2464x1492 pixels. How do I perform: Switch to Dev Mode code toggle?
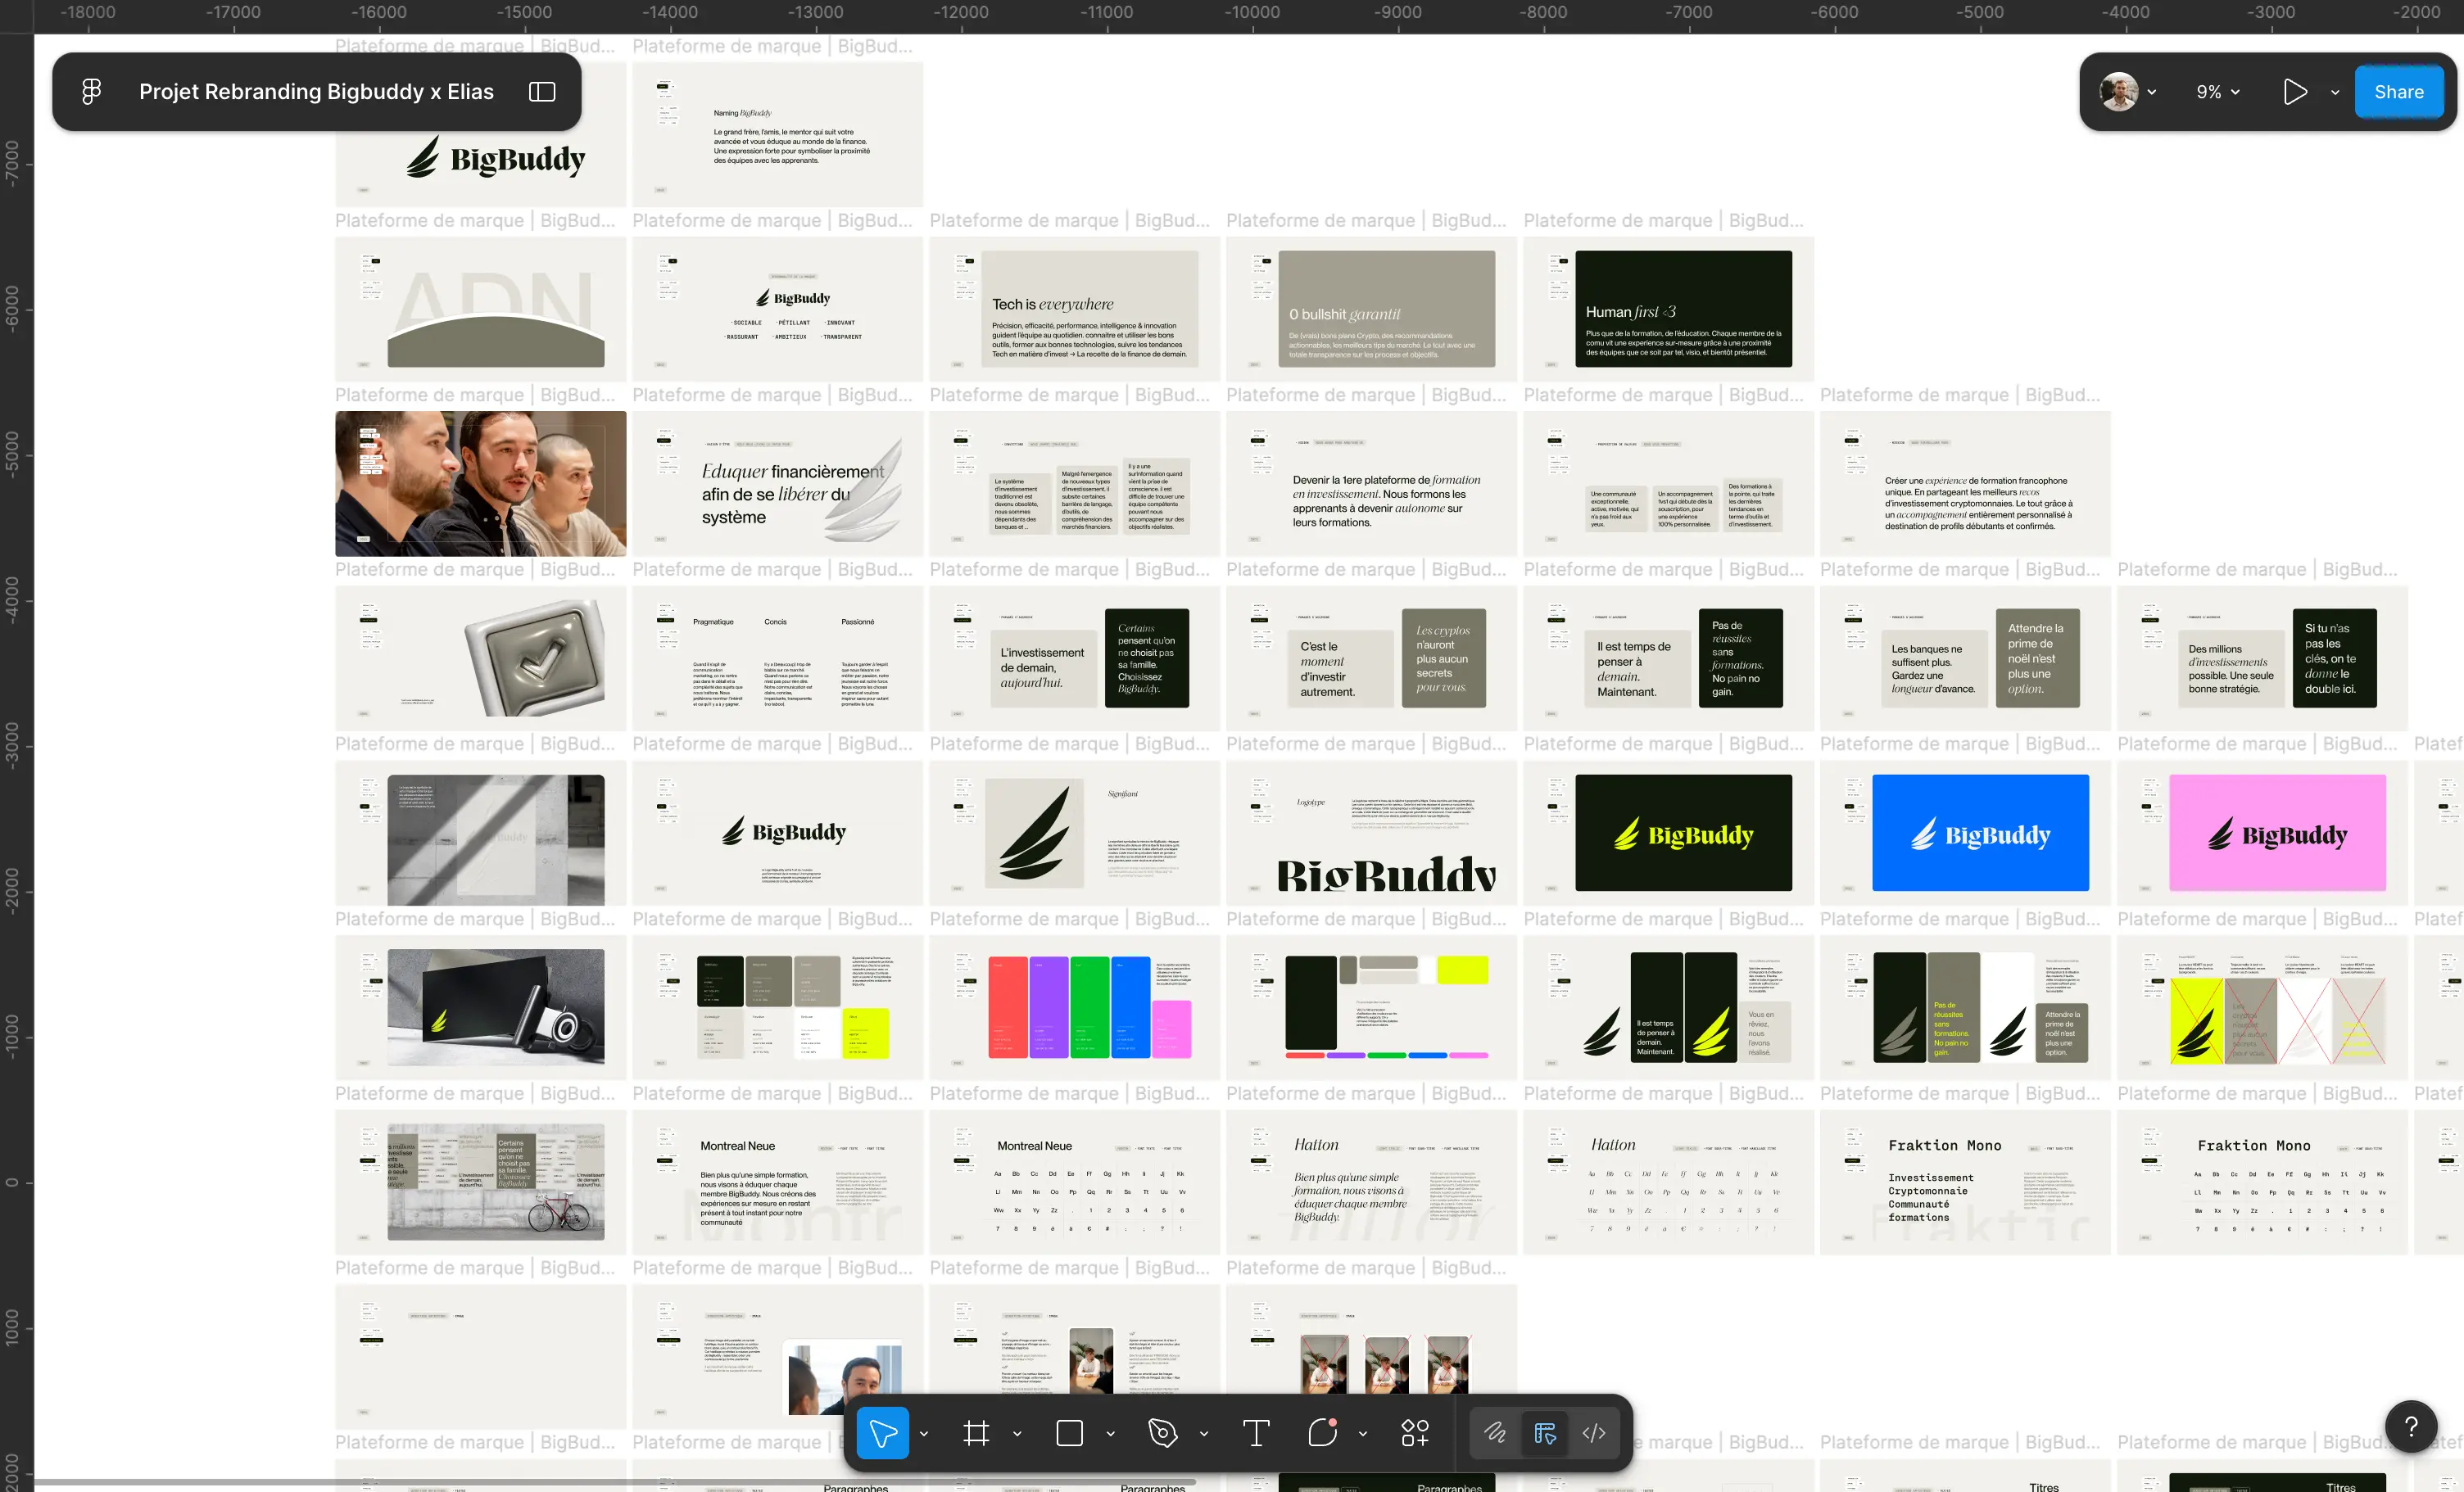1594,1433
